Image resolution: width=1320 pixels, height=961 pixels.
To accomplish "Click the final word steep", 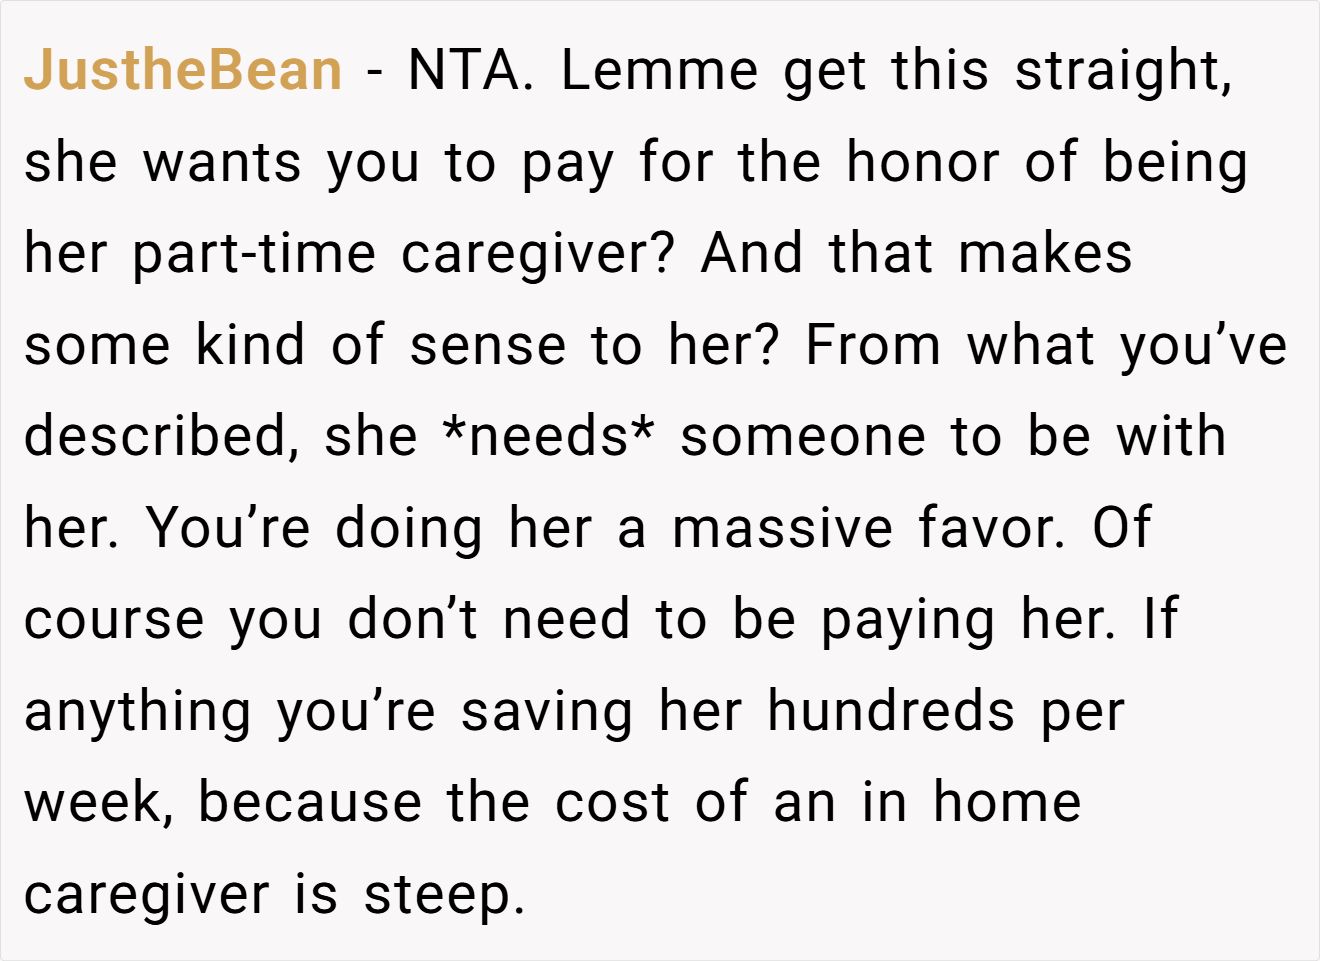I will [444, 896].
